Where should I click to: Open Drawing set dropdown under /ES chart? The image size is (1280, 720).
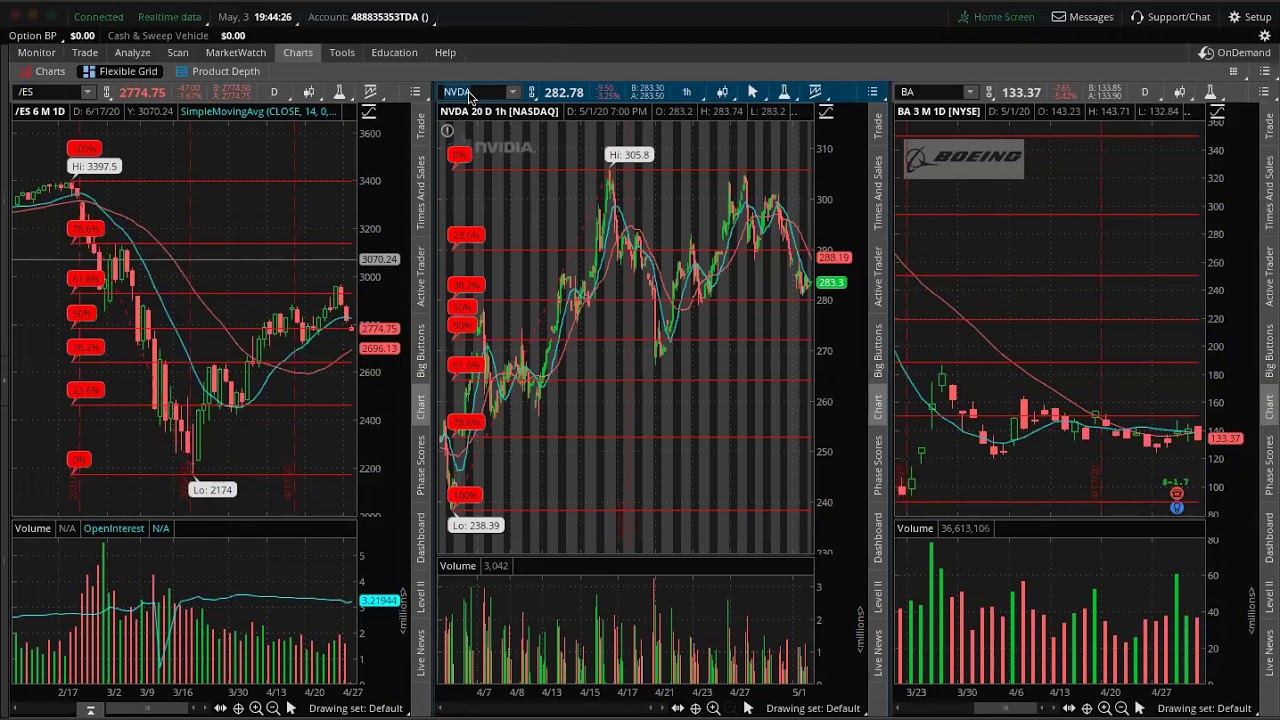356,708
